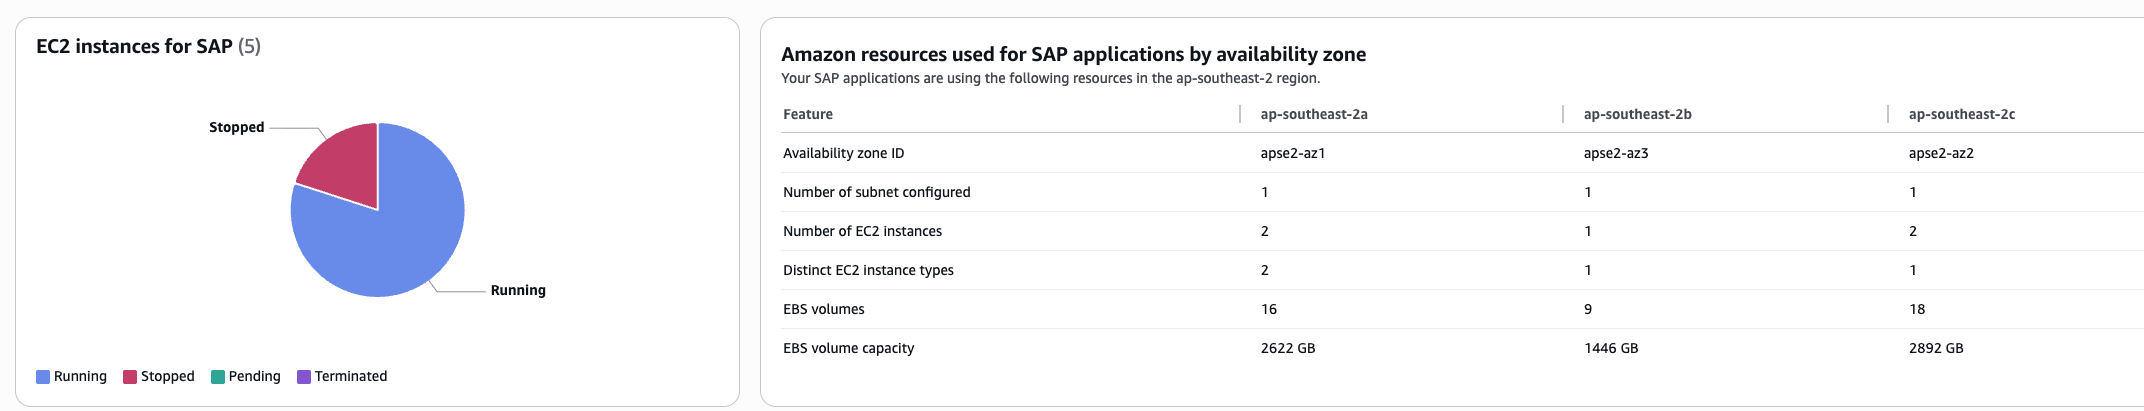Click the ap-southeast-2a column header
This screenshot has width=2144, height=411.
click(x=1314, y=115)
